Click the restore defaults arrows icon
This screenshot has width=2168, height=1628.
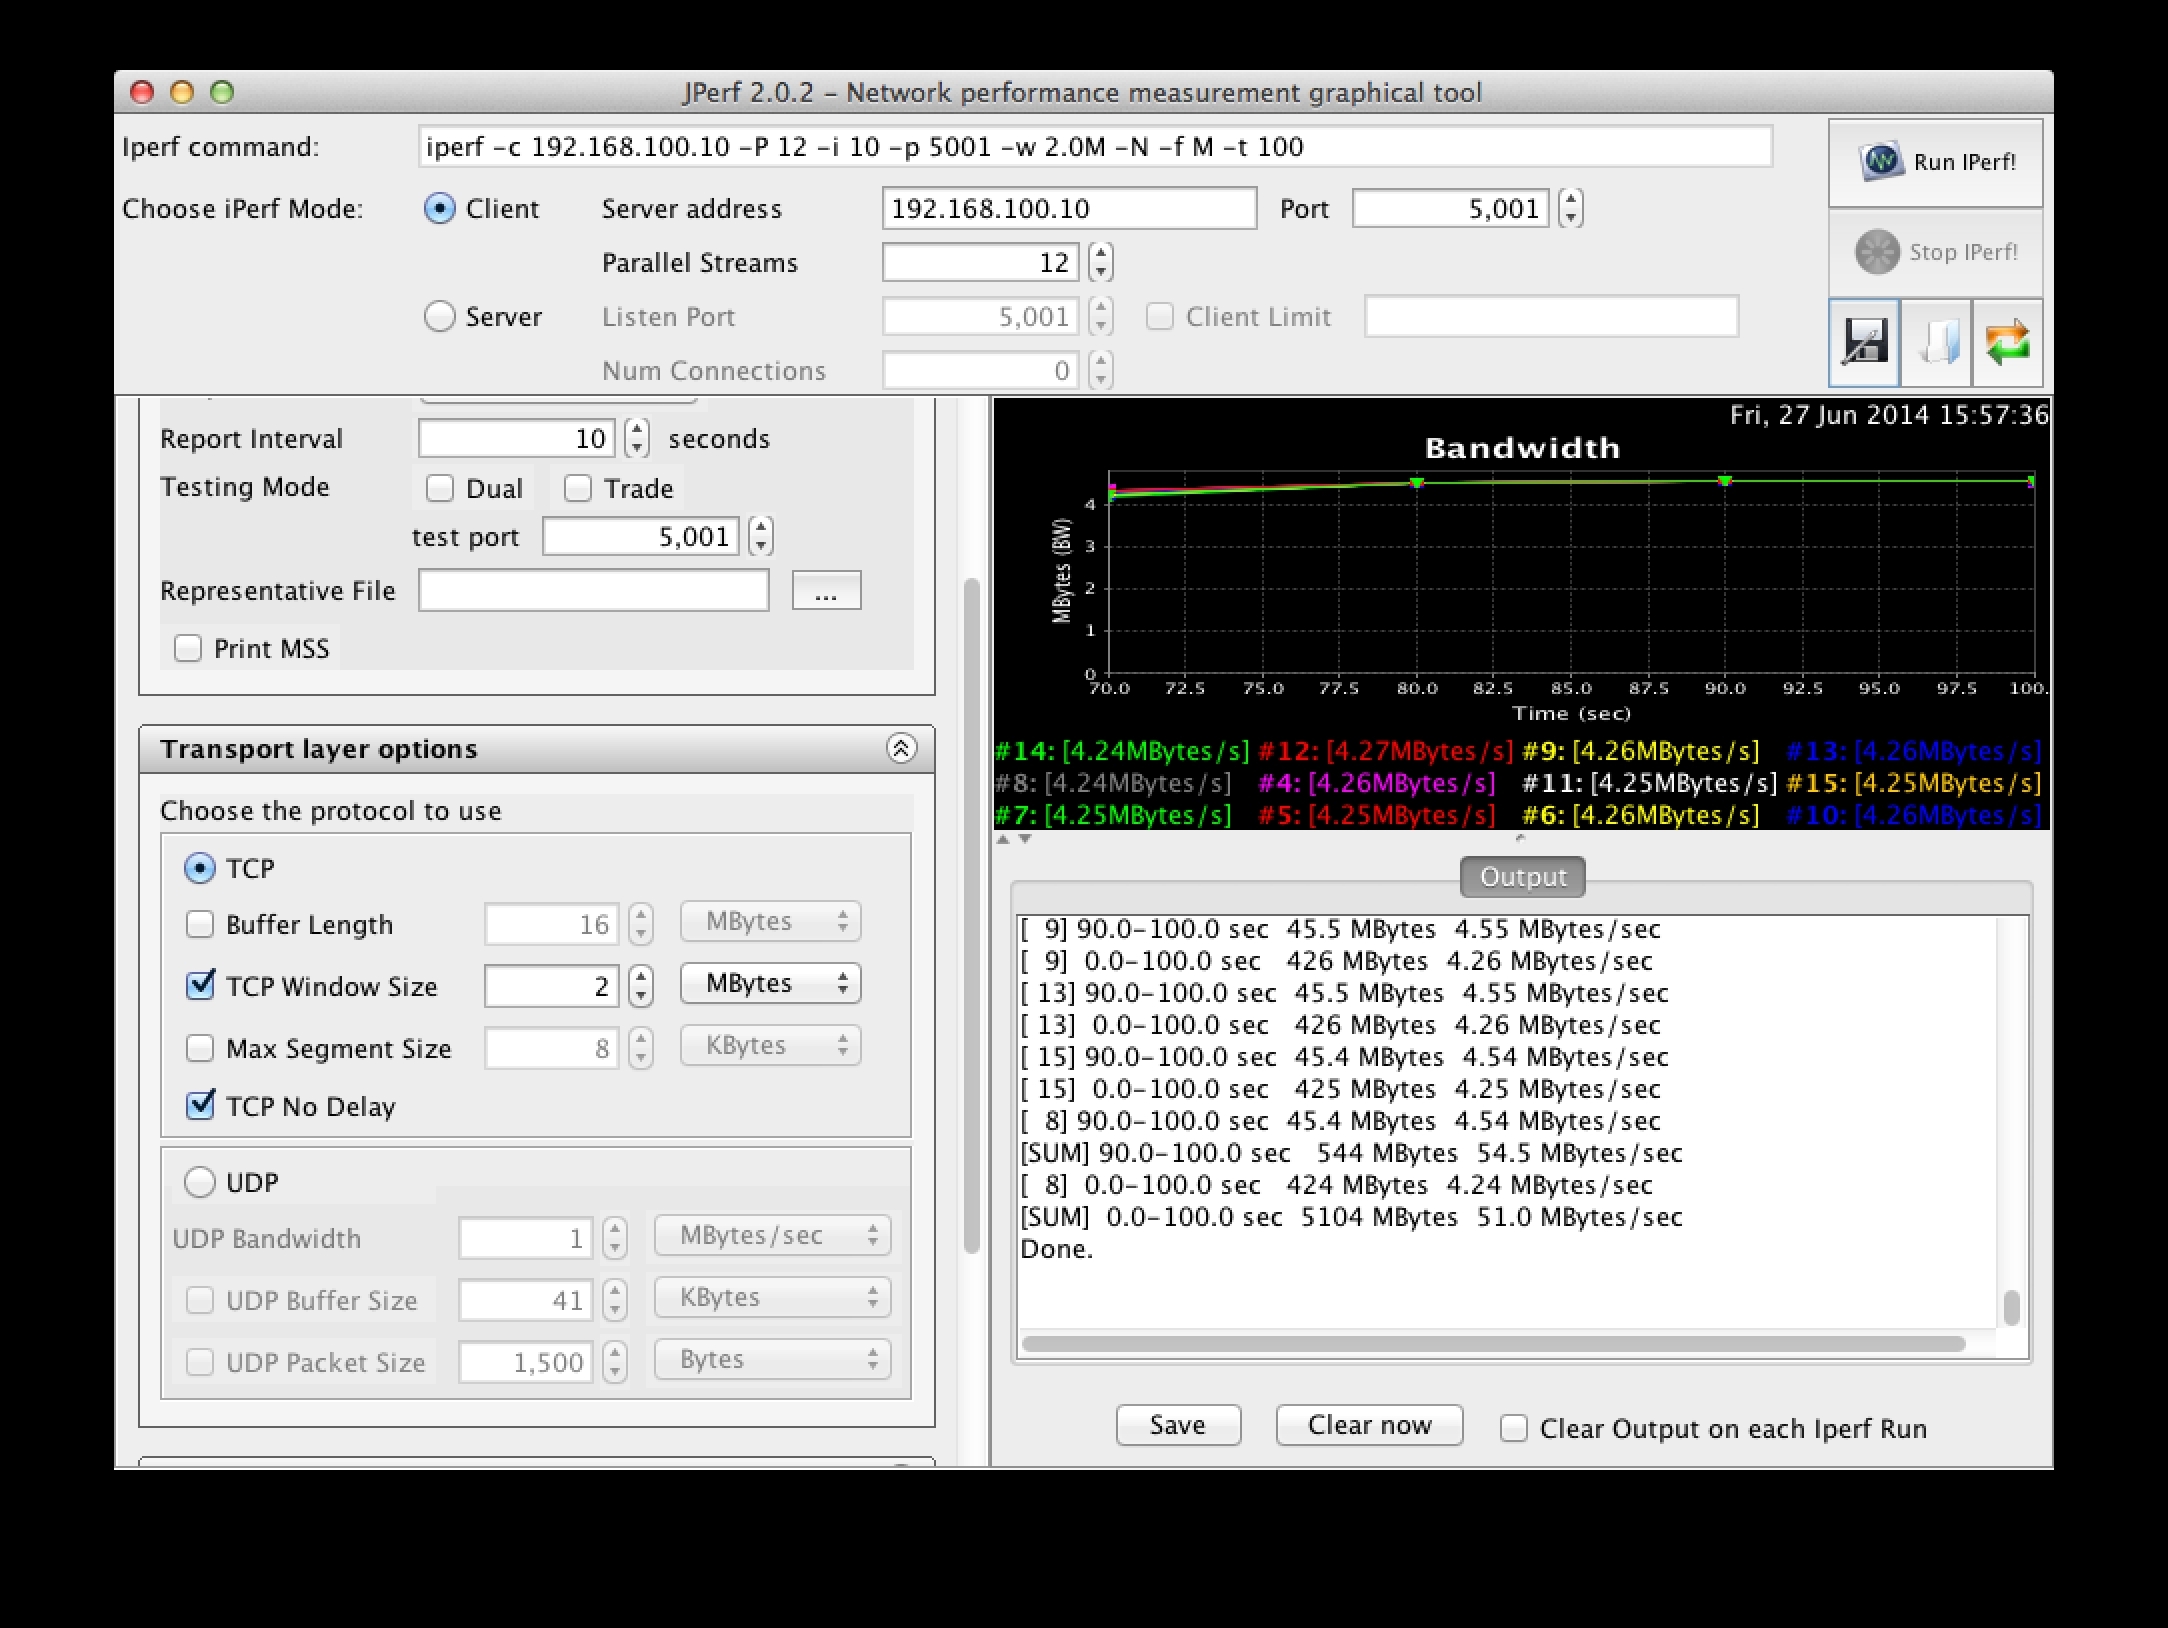click(x=2007, y=342)
